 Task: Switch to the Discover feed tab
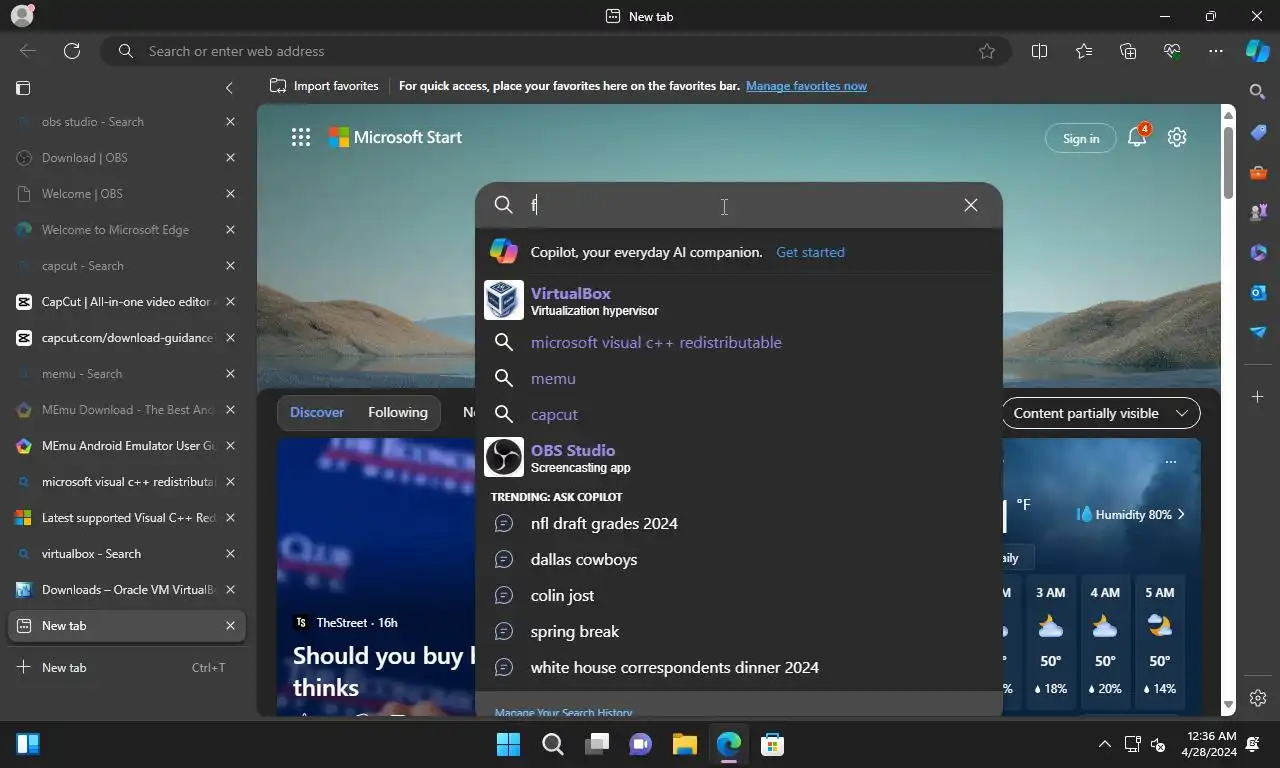tap(317, 412)
